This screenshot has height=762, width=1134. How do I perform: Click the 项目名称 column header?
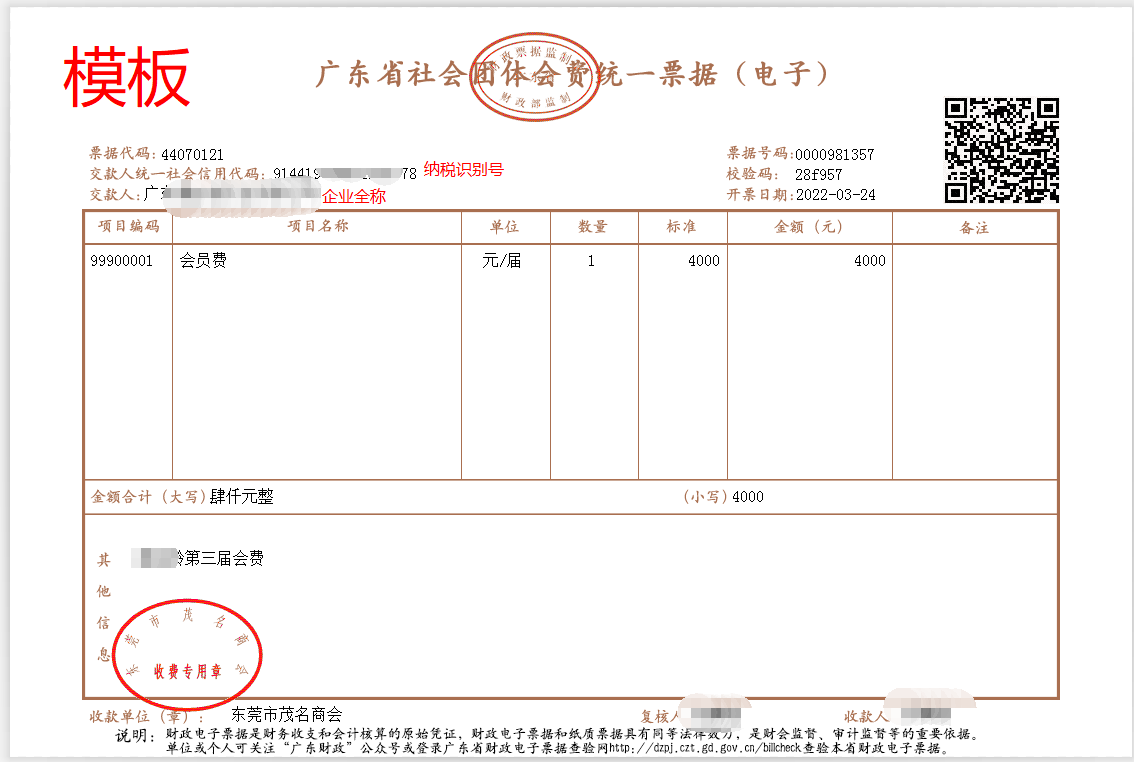(319, 227)
